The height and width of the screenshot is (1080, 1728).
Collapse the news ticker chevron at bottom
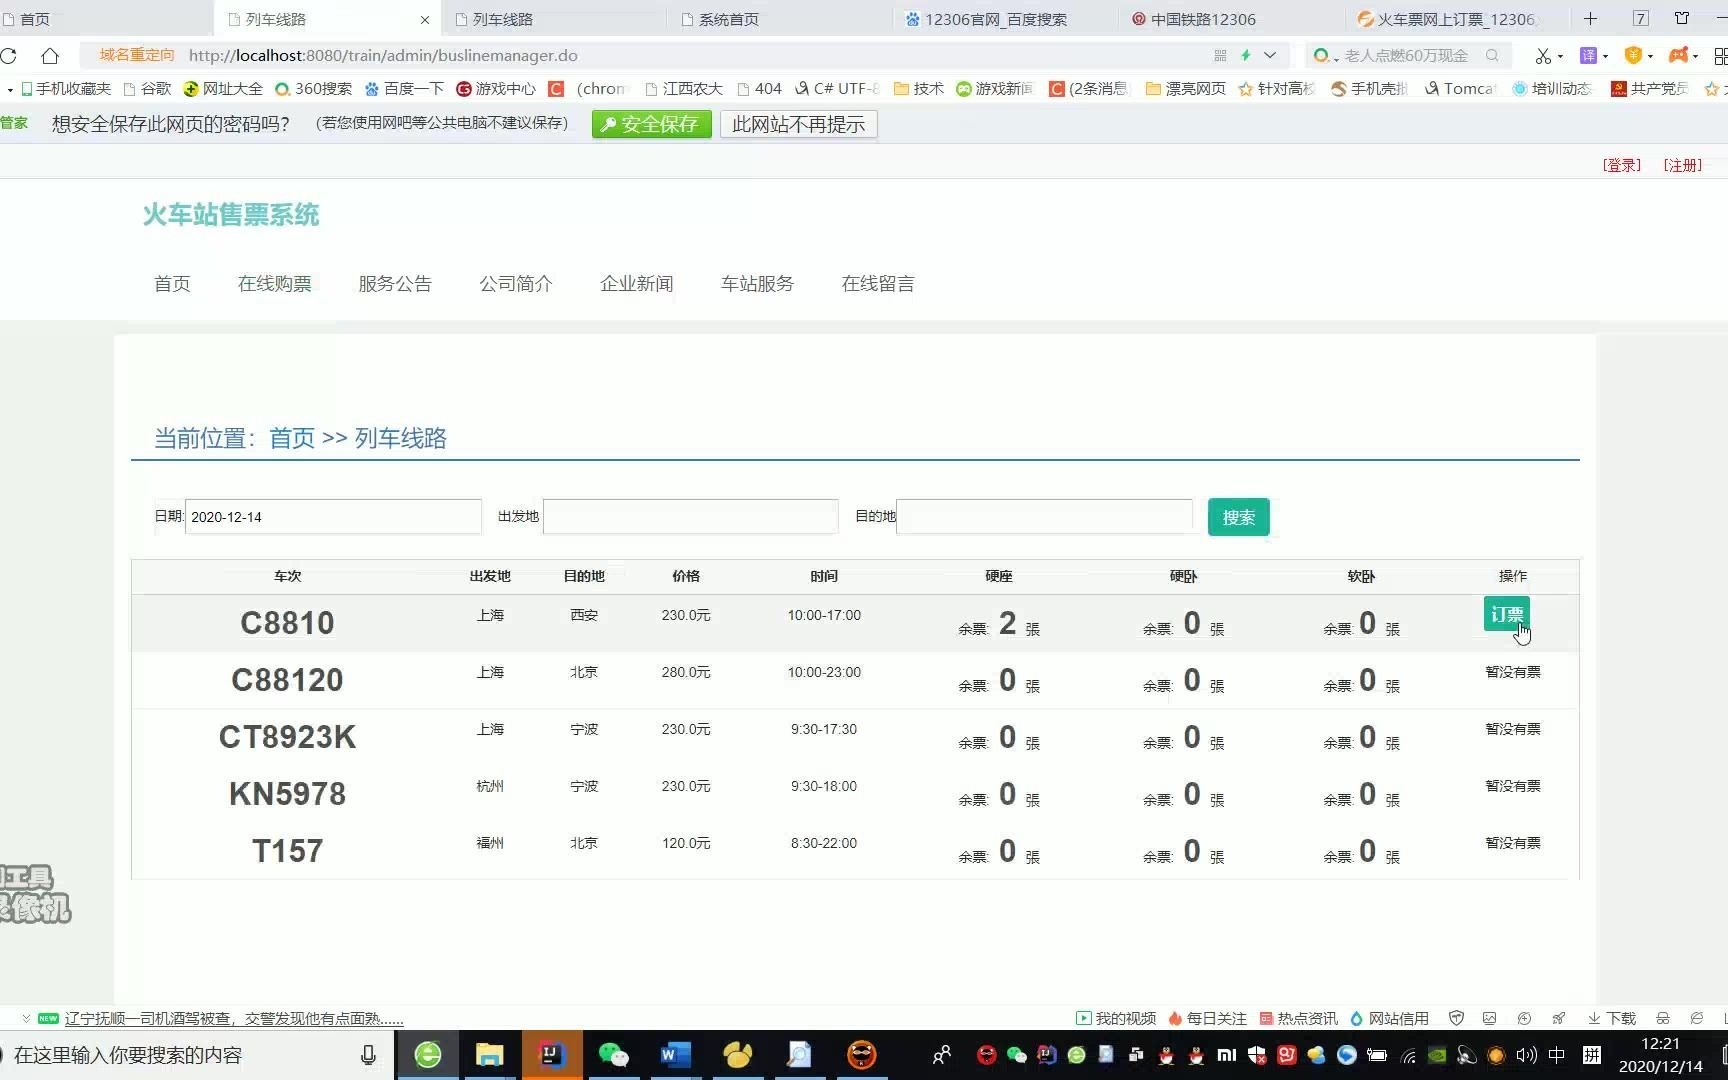pos(26,1018)
